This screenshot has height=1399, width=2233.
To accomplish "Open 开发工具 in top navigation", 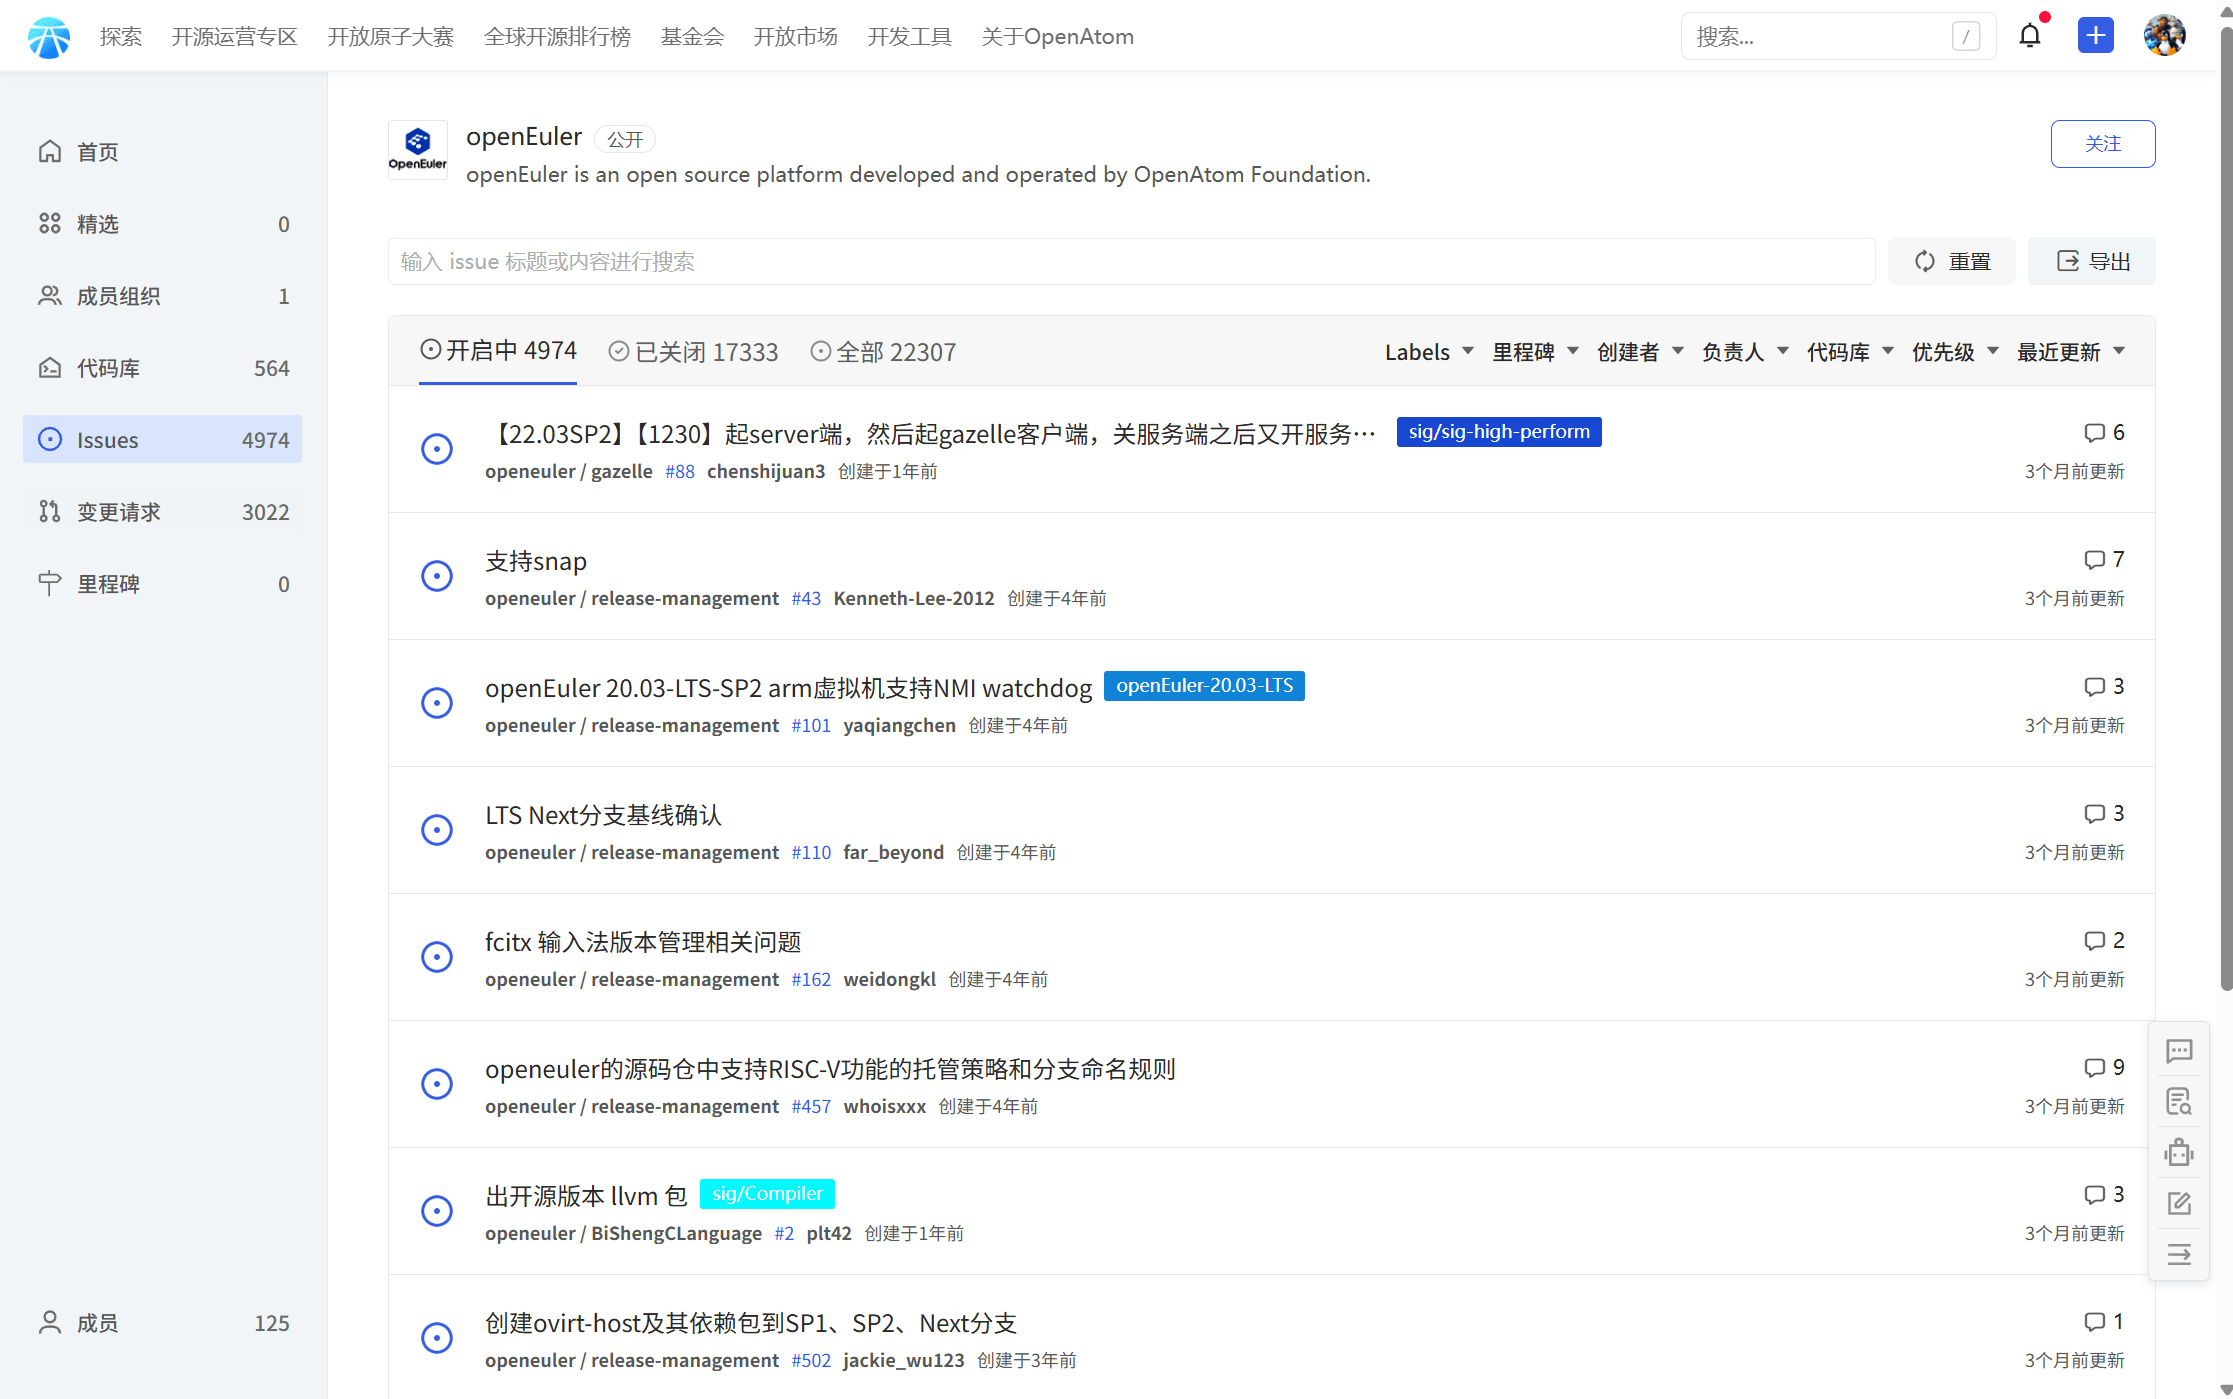I will tap(910, 37).
